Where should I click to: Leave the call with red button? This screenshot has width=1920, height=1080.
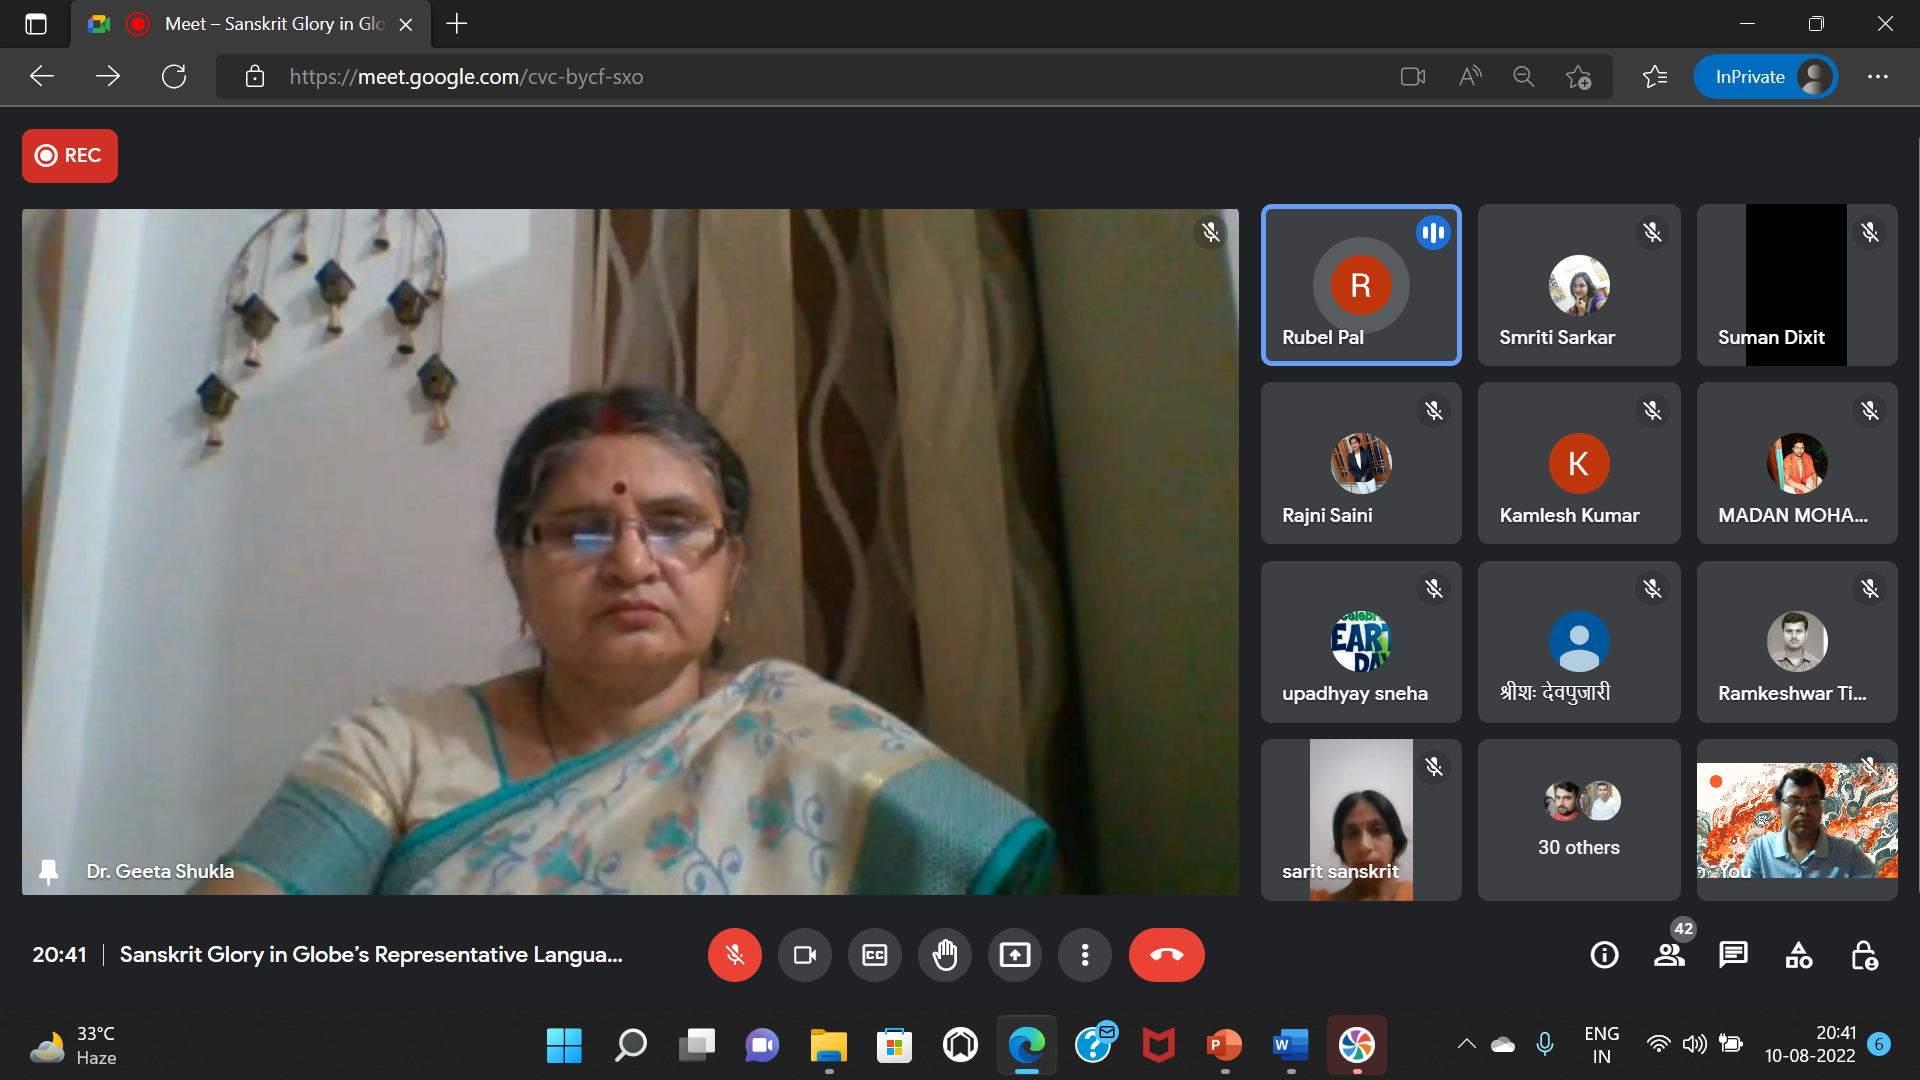pyautogui.click(x=1166, y=955)
